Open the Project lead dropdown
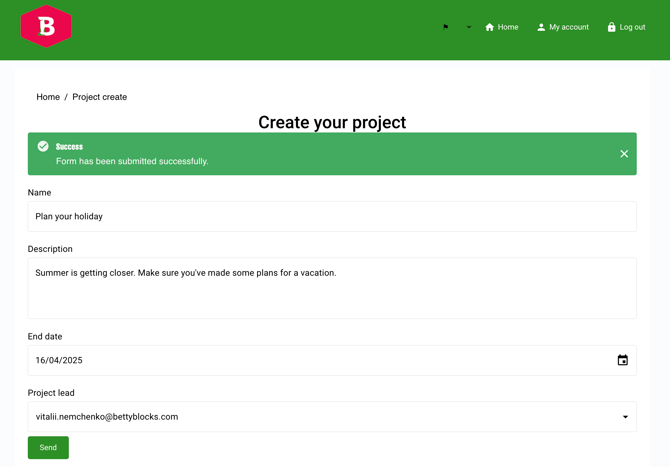This screenshot has height=467, width=670. 332,417
